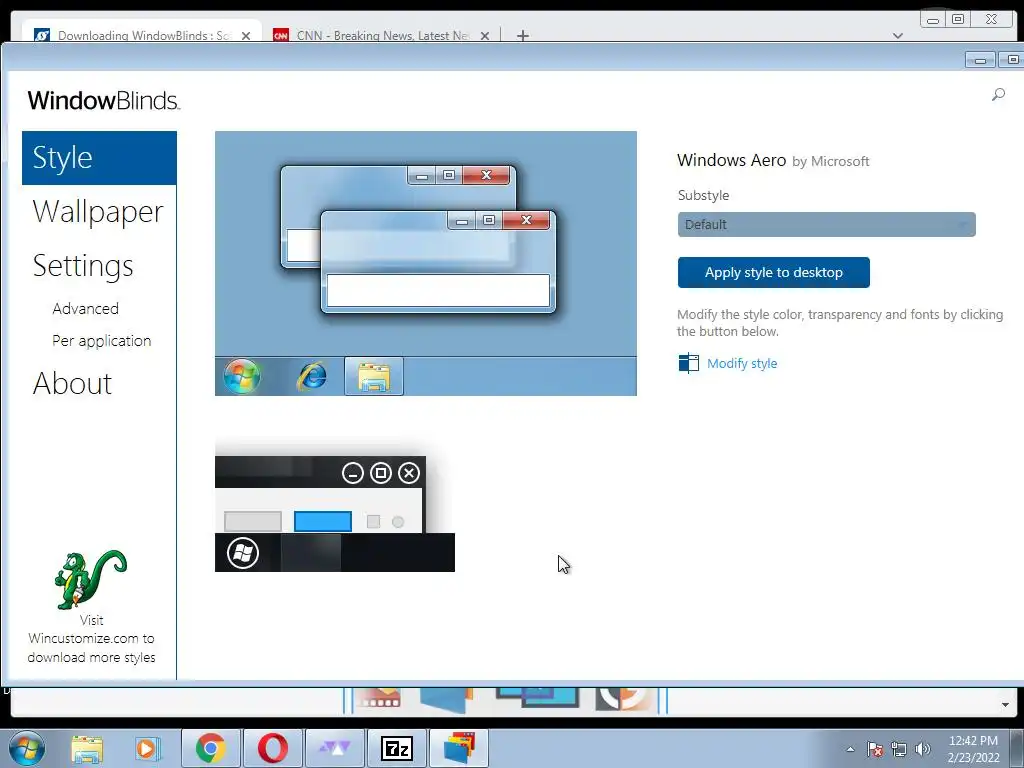Click the Wincustomize green gecko mascot
The height and width of the screenshot is (768, 1024).
coord(91,579)
